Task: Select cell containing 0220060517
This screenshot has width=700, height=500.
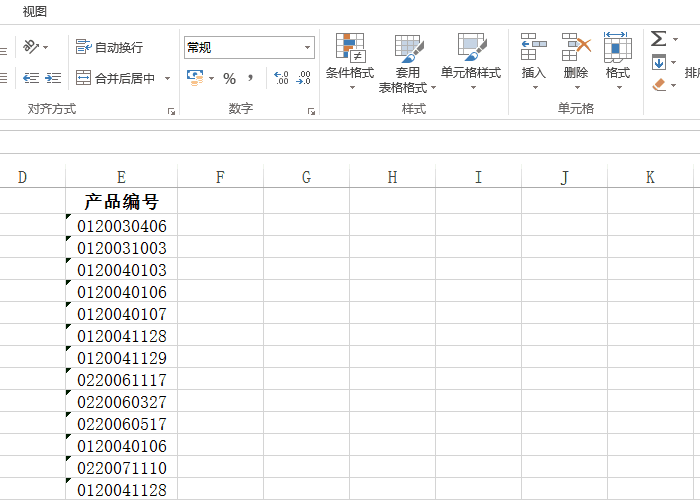Action: (x=121, y=423)
